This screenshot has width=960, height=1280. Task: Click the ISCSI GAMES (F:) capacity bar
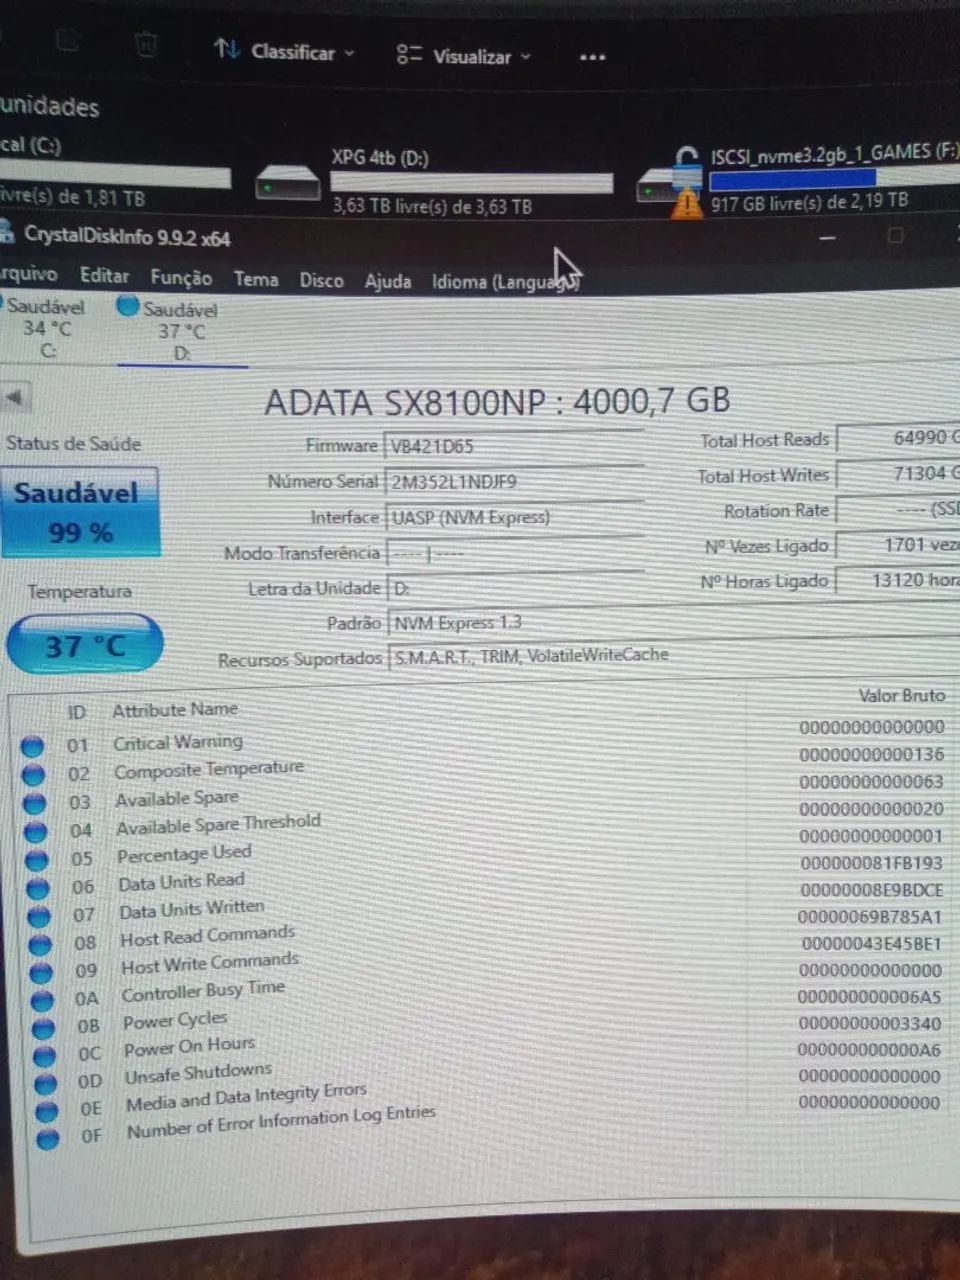(x=834, y=177)
